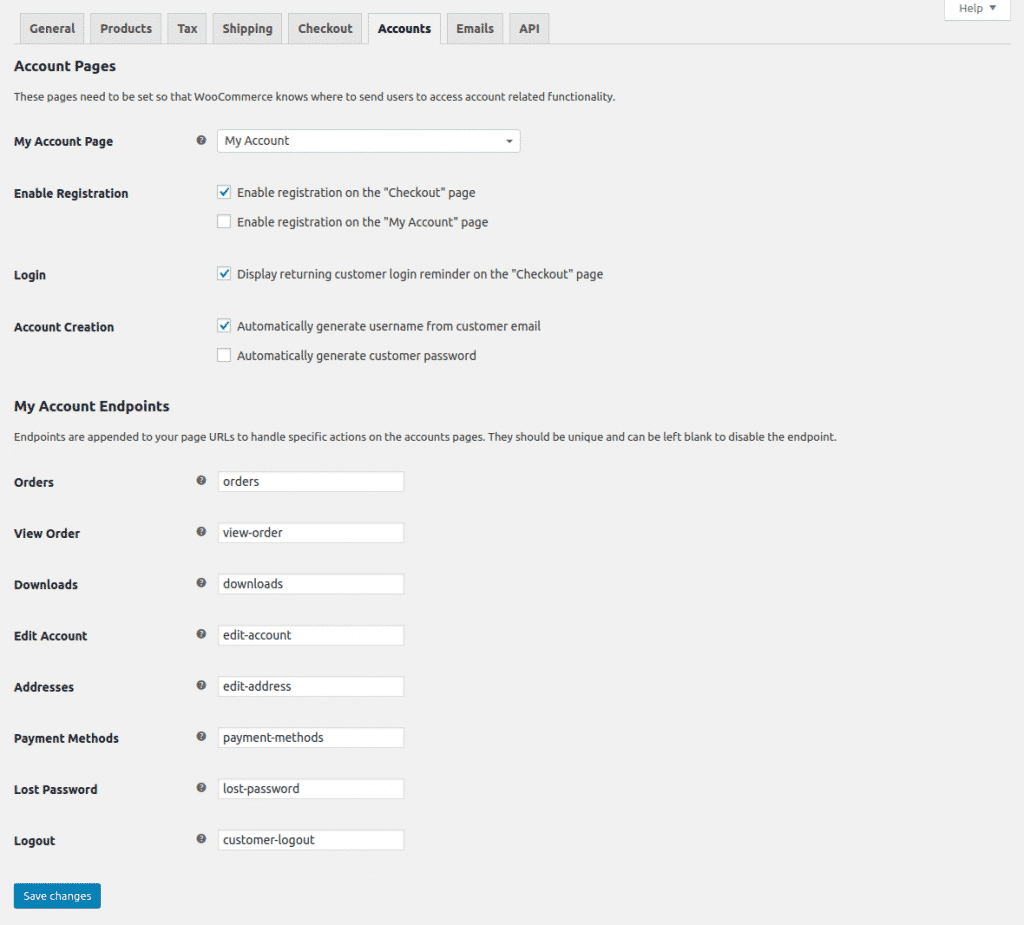Image resolution: width=1024 pixels, height=925 pixels.
Task: Enable registration on the "My Account" page
Action: tap(224, 222)
